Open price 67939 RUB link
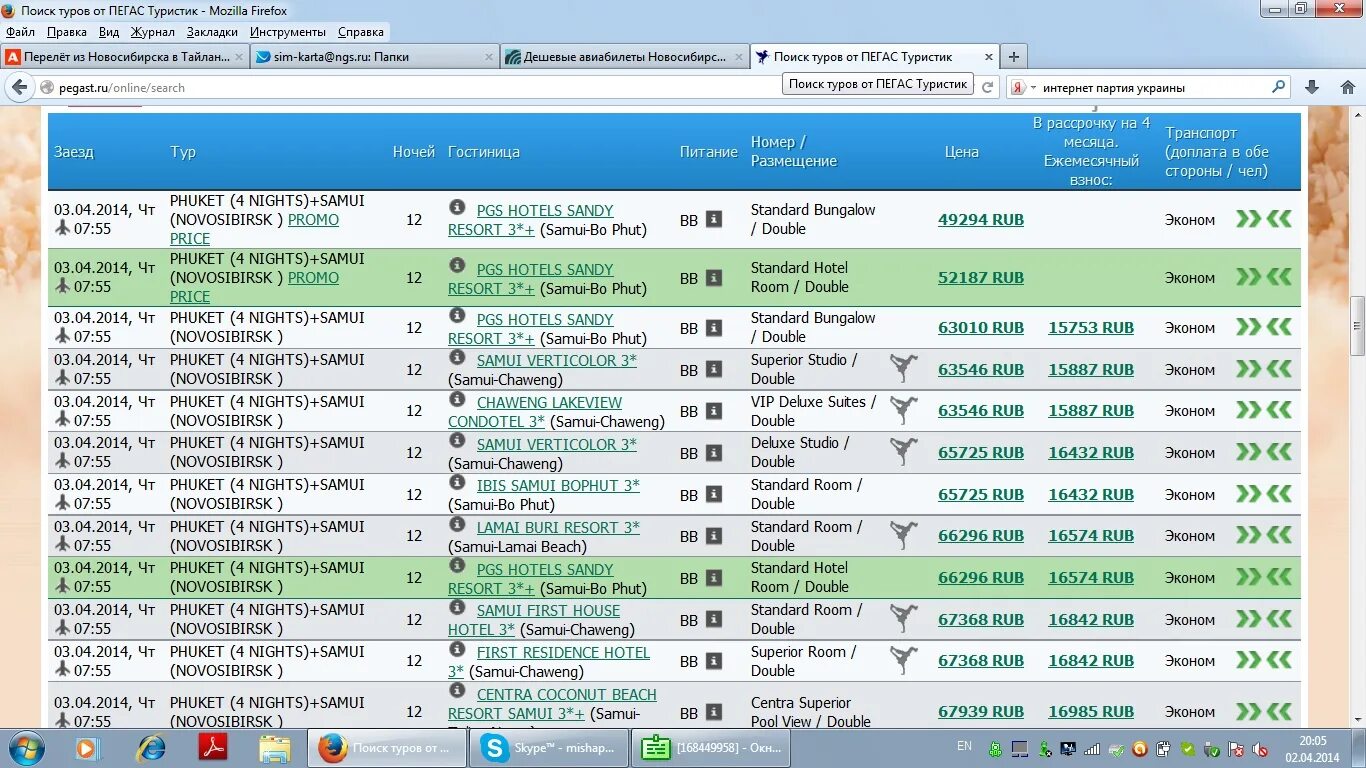Image resolution: width=1366 pixels, height=768 pixels. pyautogui.click(x=981, y=712)
